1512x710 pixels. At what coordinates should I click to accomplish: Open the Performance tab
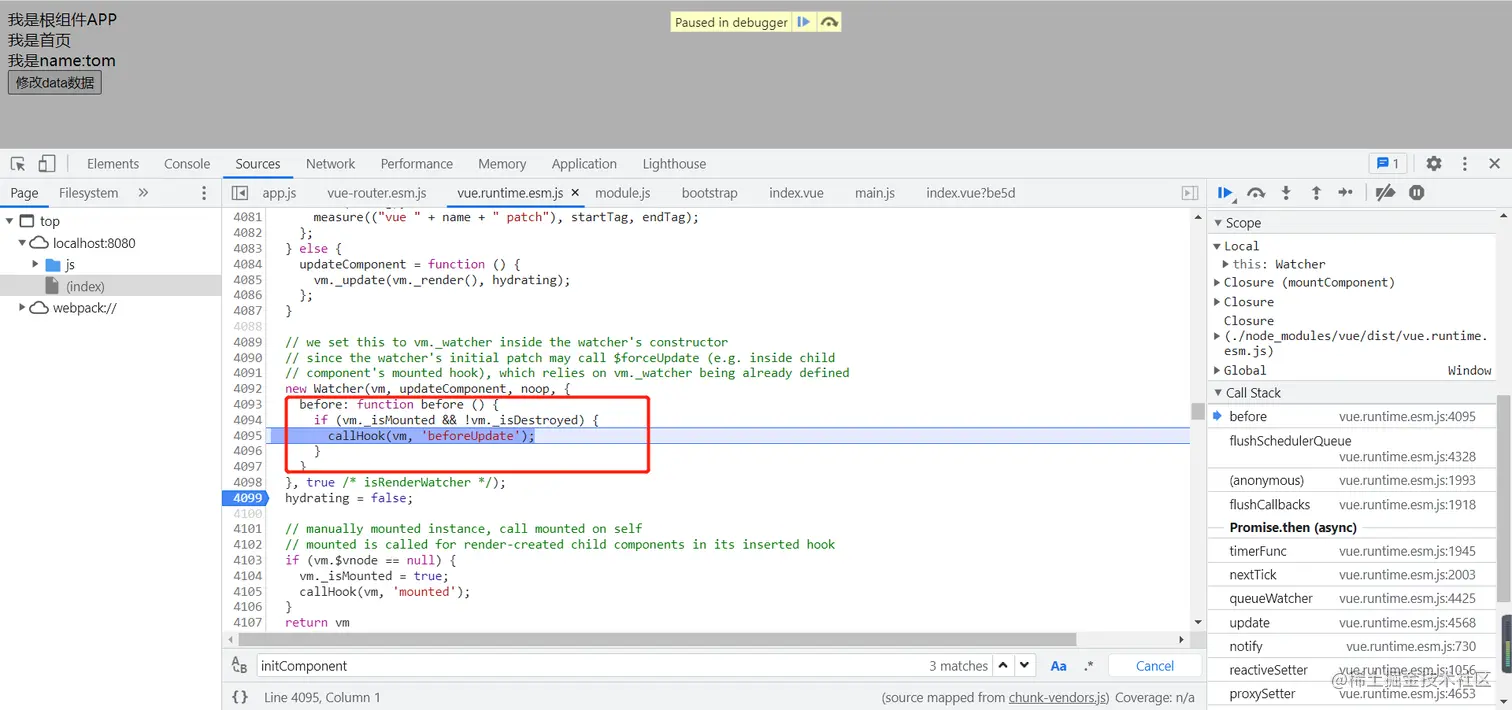click(x=416, y=164)
